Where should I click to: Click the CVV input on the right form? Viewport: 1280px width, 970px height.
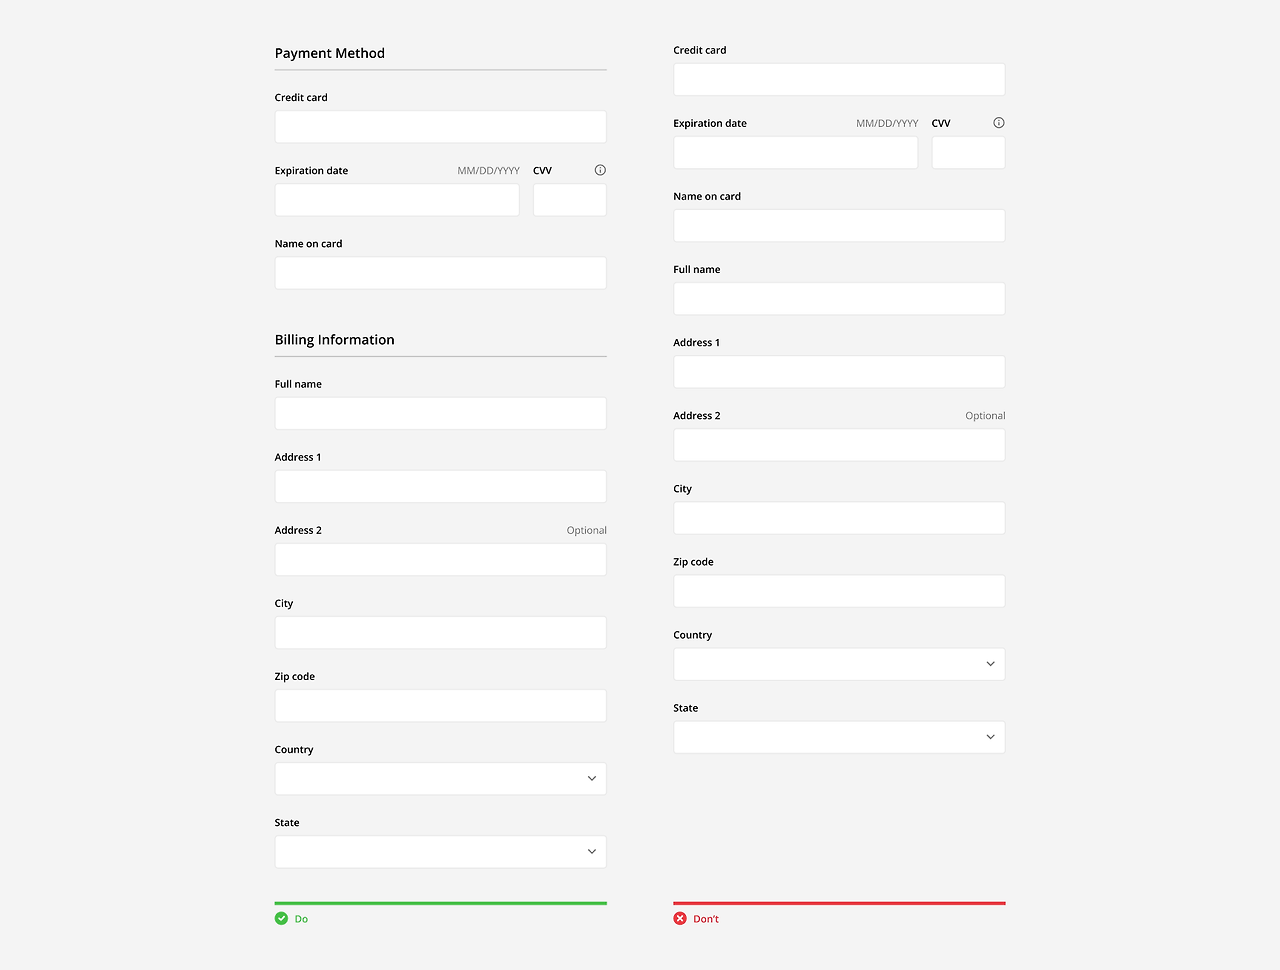[967, 151]
